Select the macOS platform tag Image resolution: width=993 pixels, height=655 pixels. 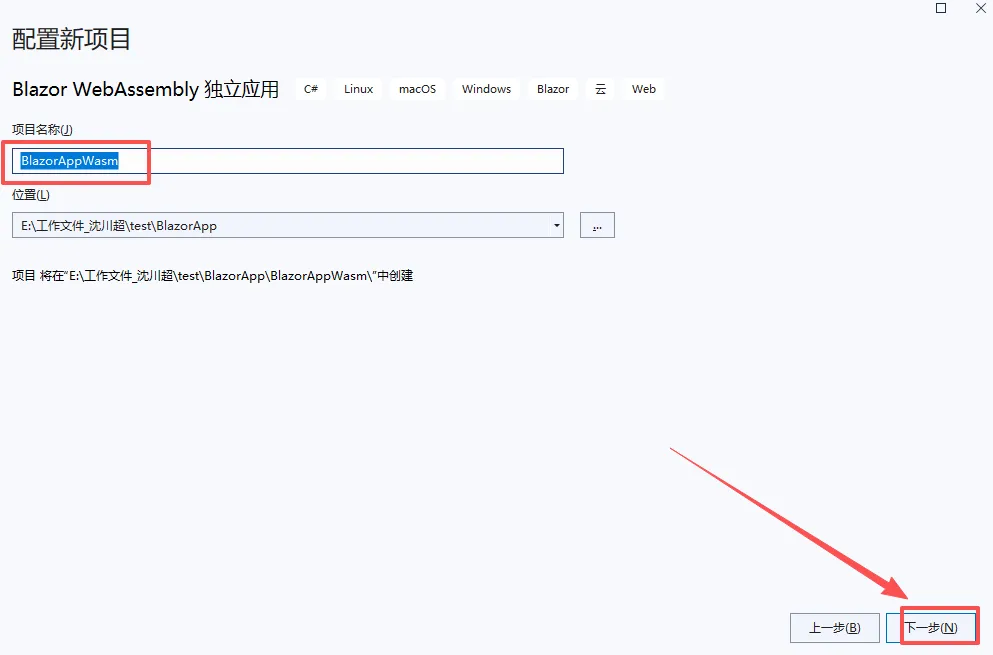417,89
